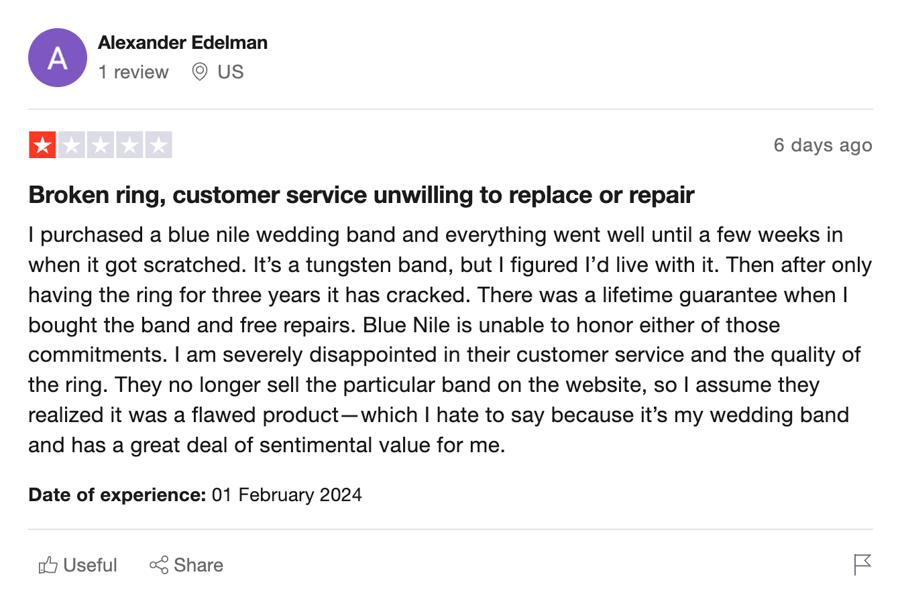Click the location pin icon next to US
Screen dimensions: 900x599
click(x=199, y=72)
